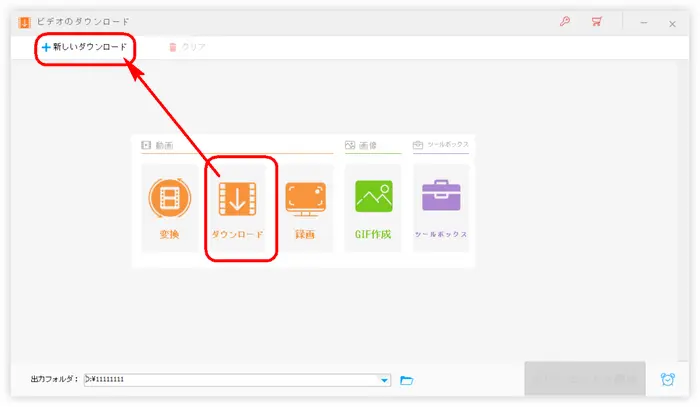Image resolution: width=700 pixels, height=407 pixels.
Task: Click the New Download (新しいダウンロード) button
Action: pos(84,47)
